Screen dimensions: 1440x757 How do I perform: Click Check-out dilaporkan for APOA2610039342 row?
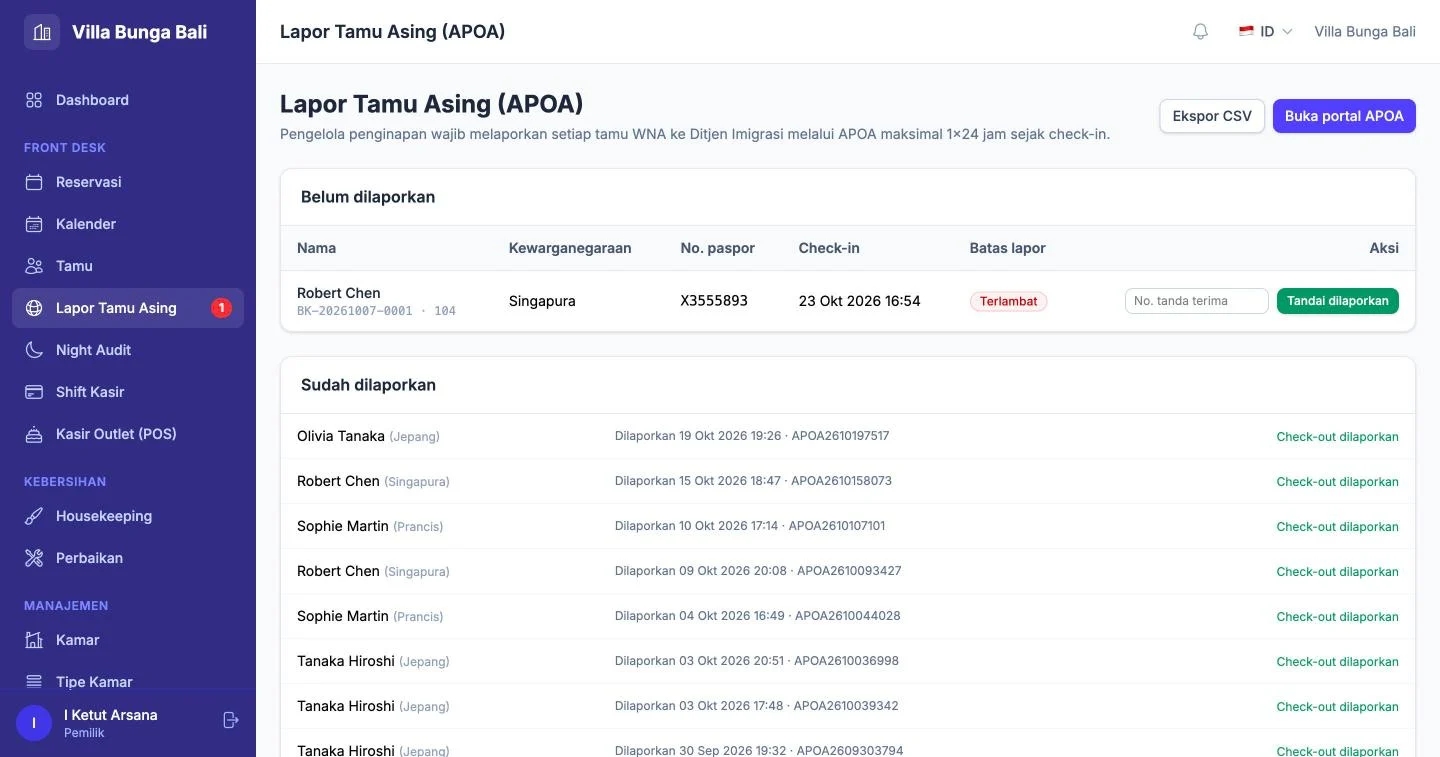pos(1337,707)
